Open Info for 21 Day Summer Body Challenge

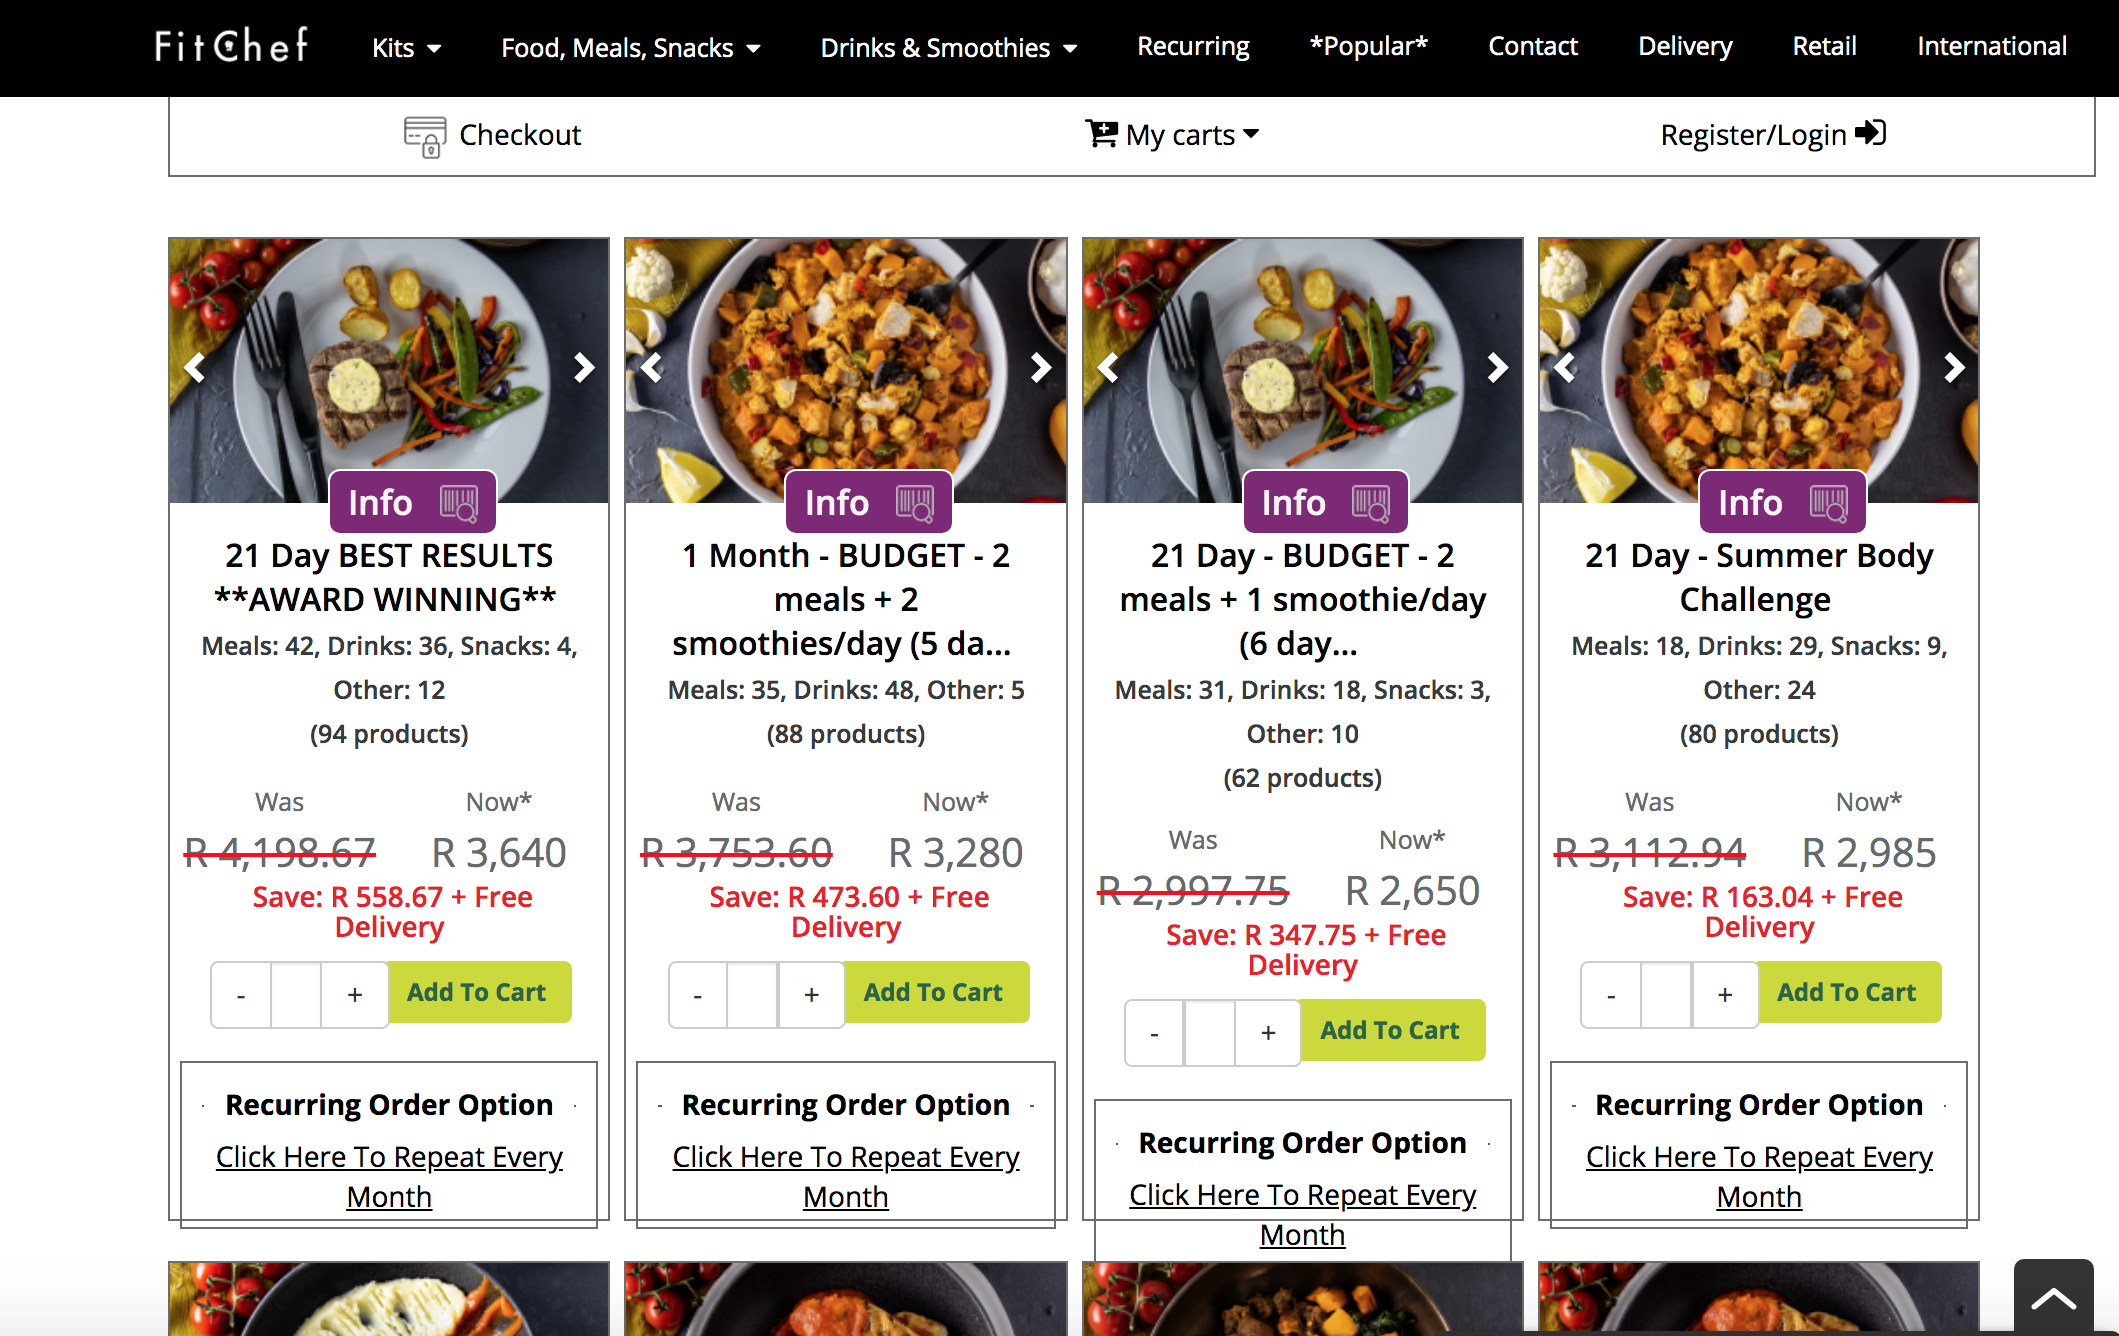1782,502
